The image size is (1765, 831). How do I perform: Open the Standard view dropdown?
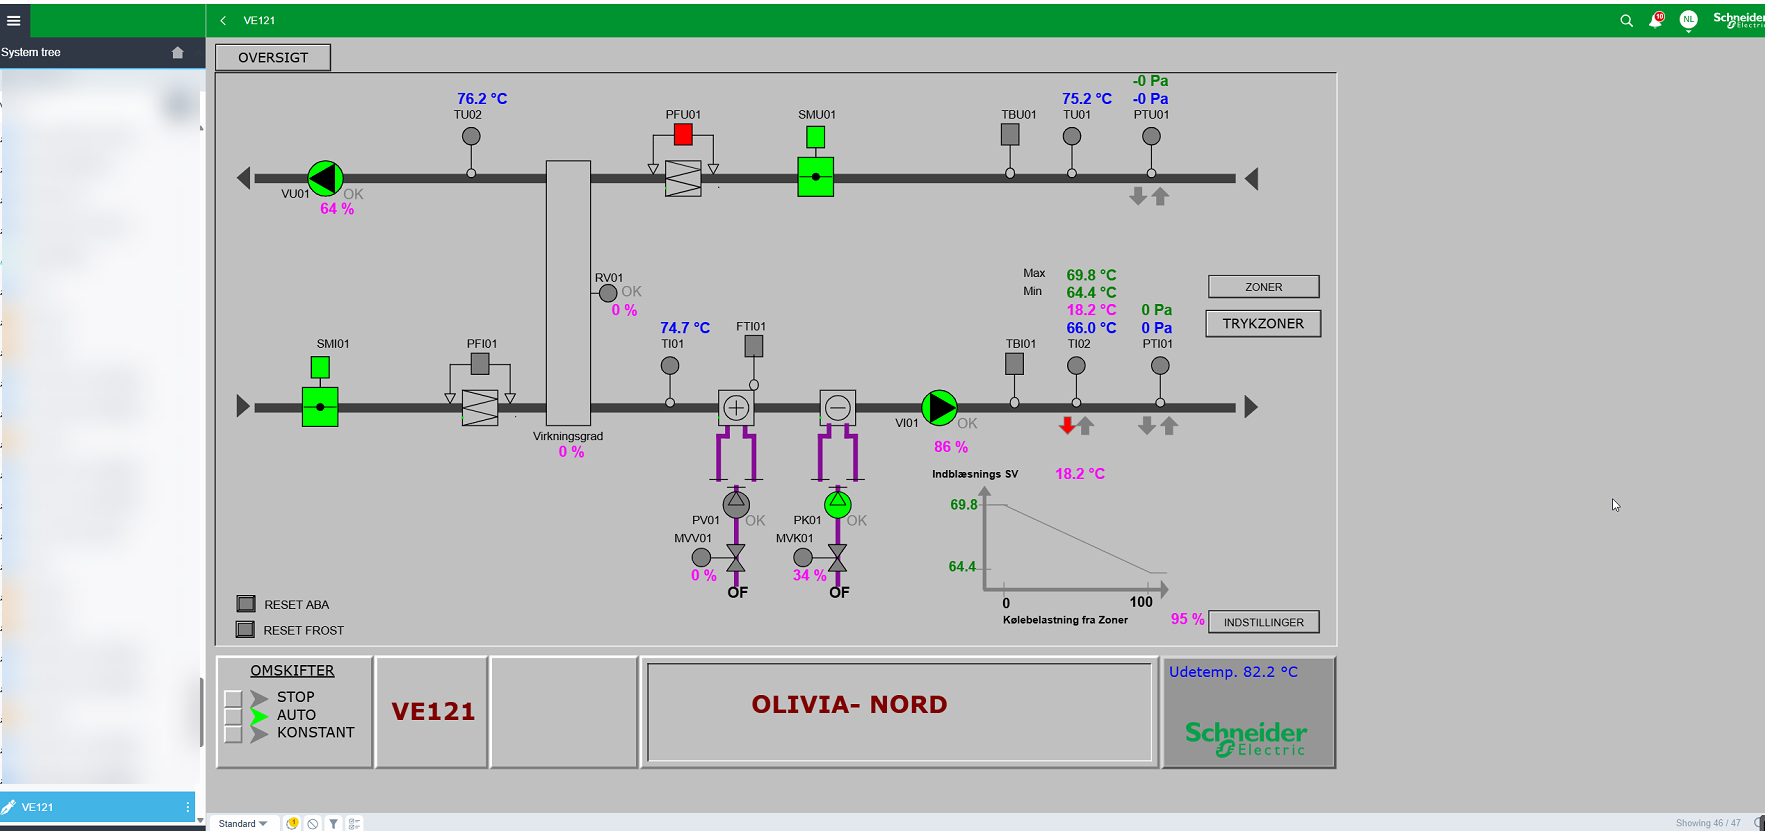coord(242,824)
